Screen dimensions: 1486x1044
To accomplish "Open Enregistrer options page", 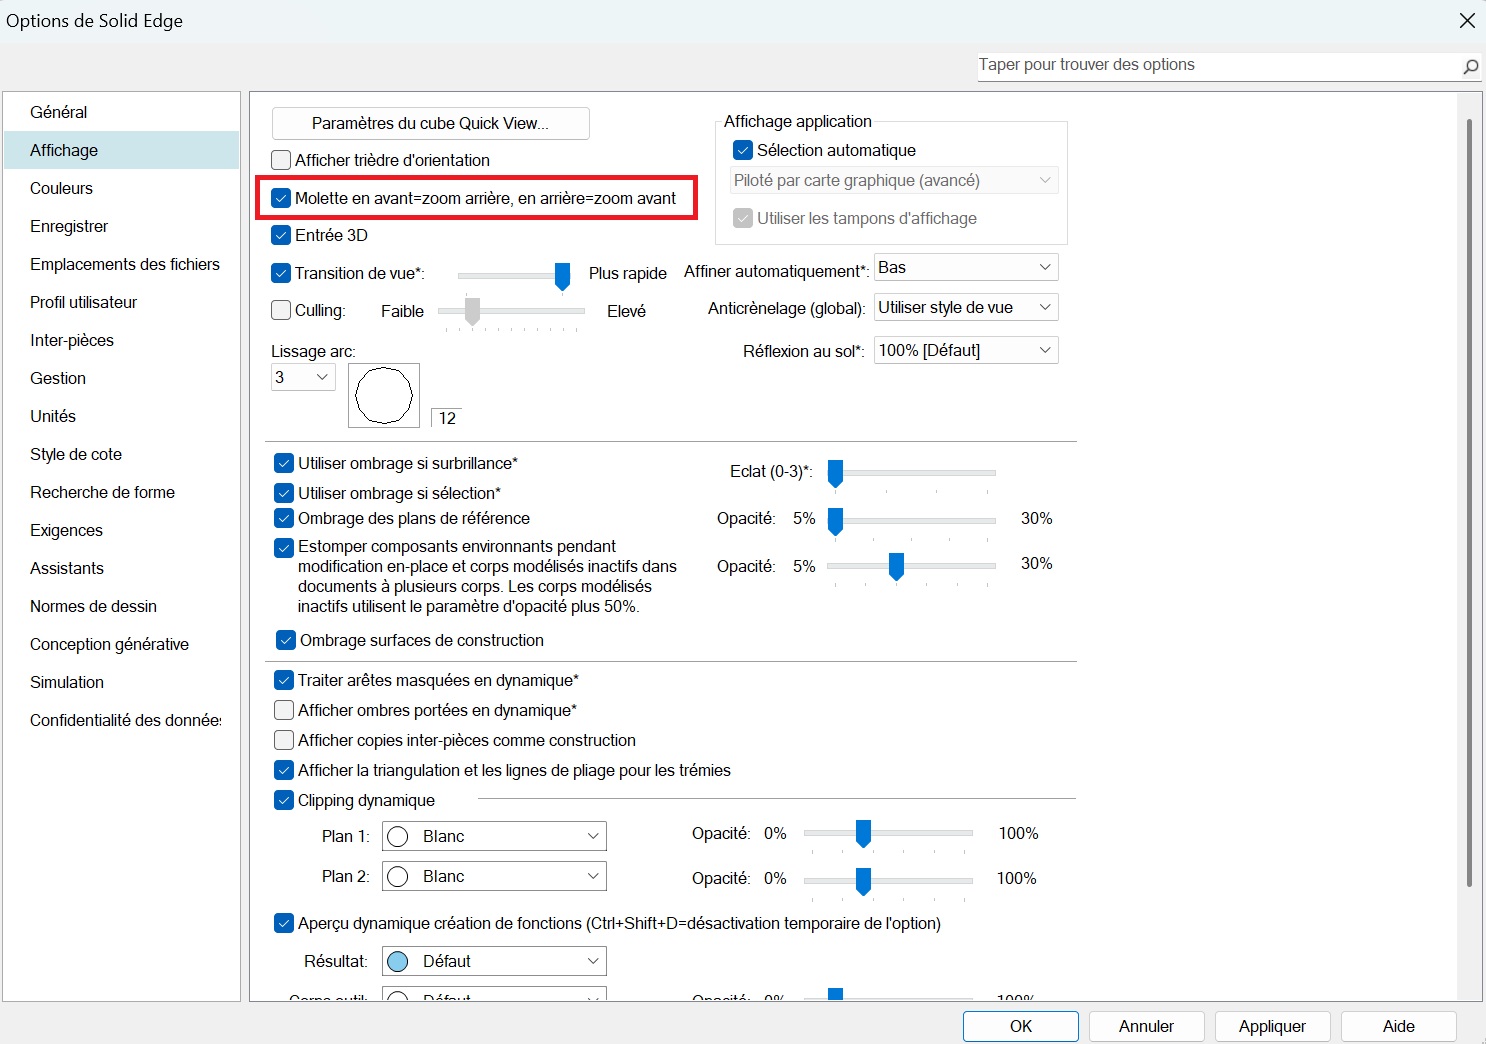I will (121, 226).
